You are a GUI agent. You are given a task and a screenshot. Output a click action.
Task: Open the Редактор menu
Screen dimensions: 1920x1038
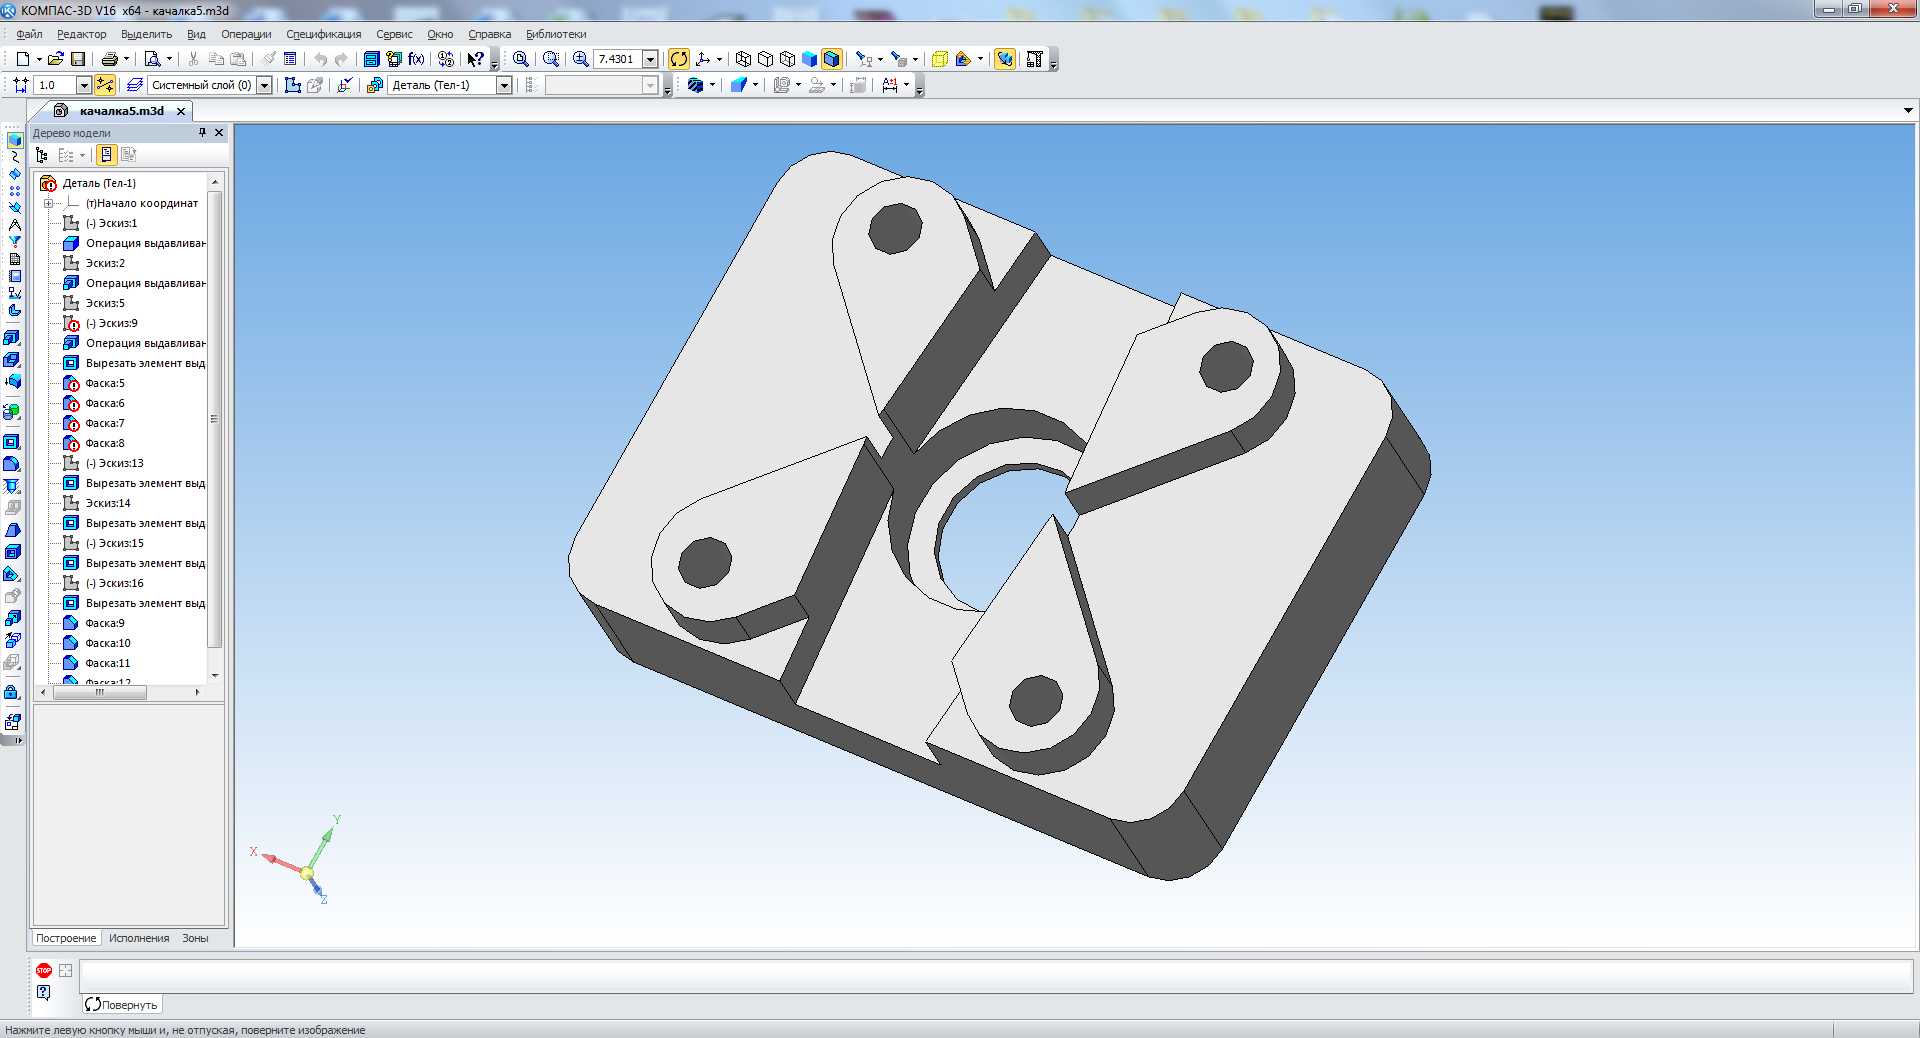coord(82,34)
